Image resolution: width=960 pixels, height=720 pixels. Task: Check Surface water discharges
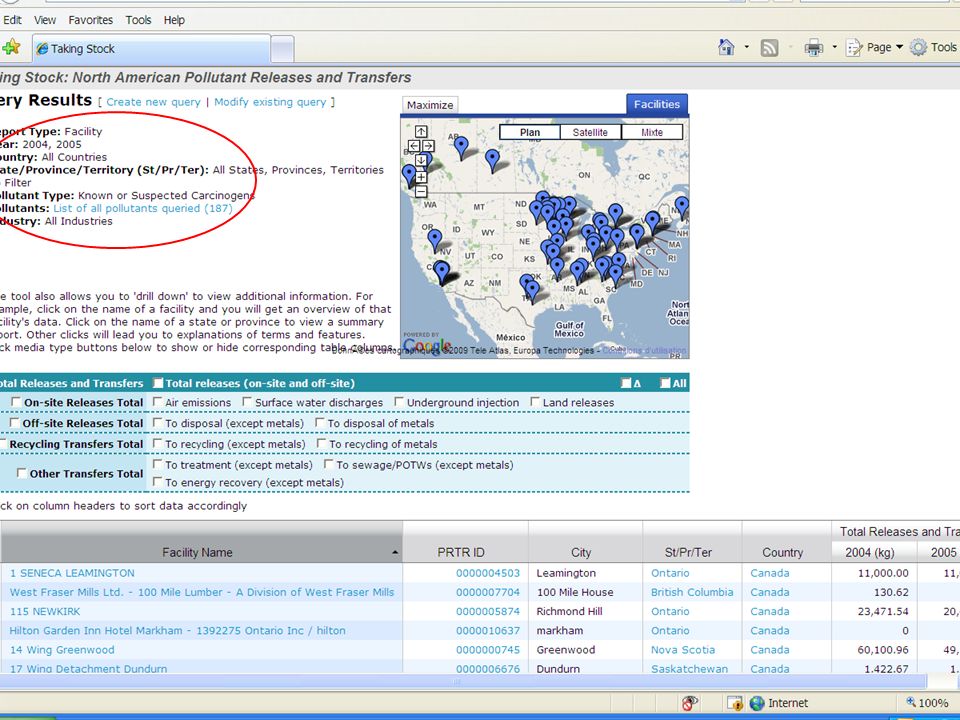click(247, 402)
